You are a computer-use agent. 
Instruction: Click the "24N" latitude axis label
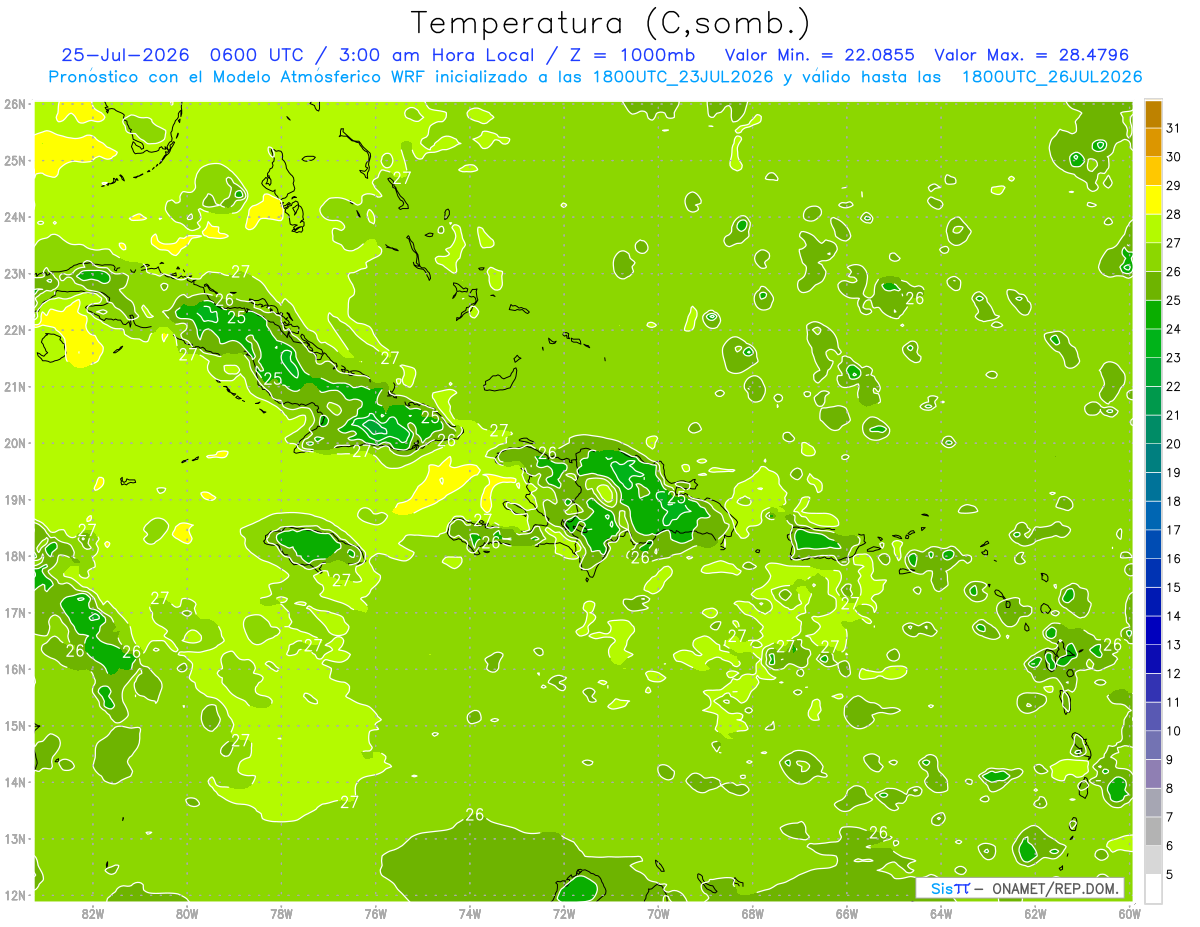pos(14,217)
